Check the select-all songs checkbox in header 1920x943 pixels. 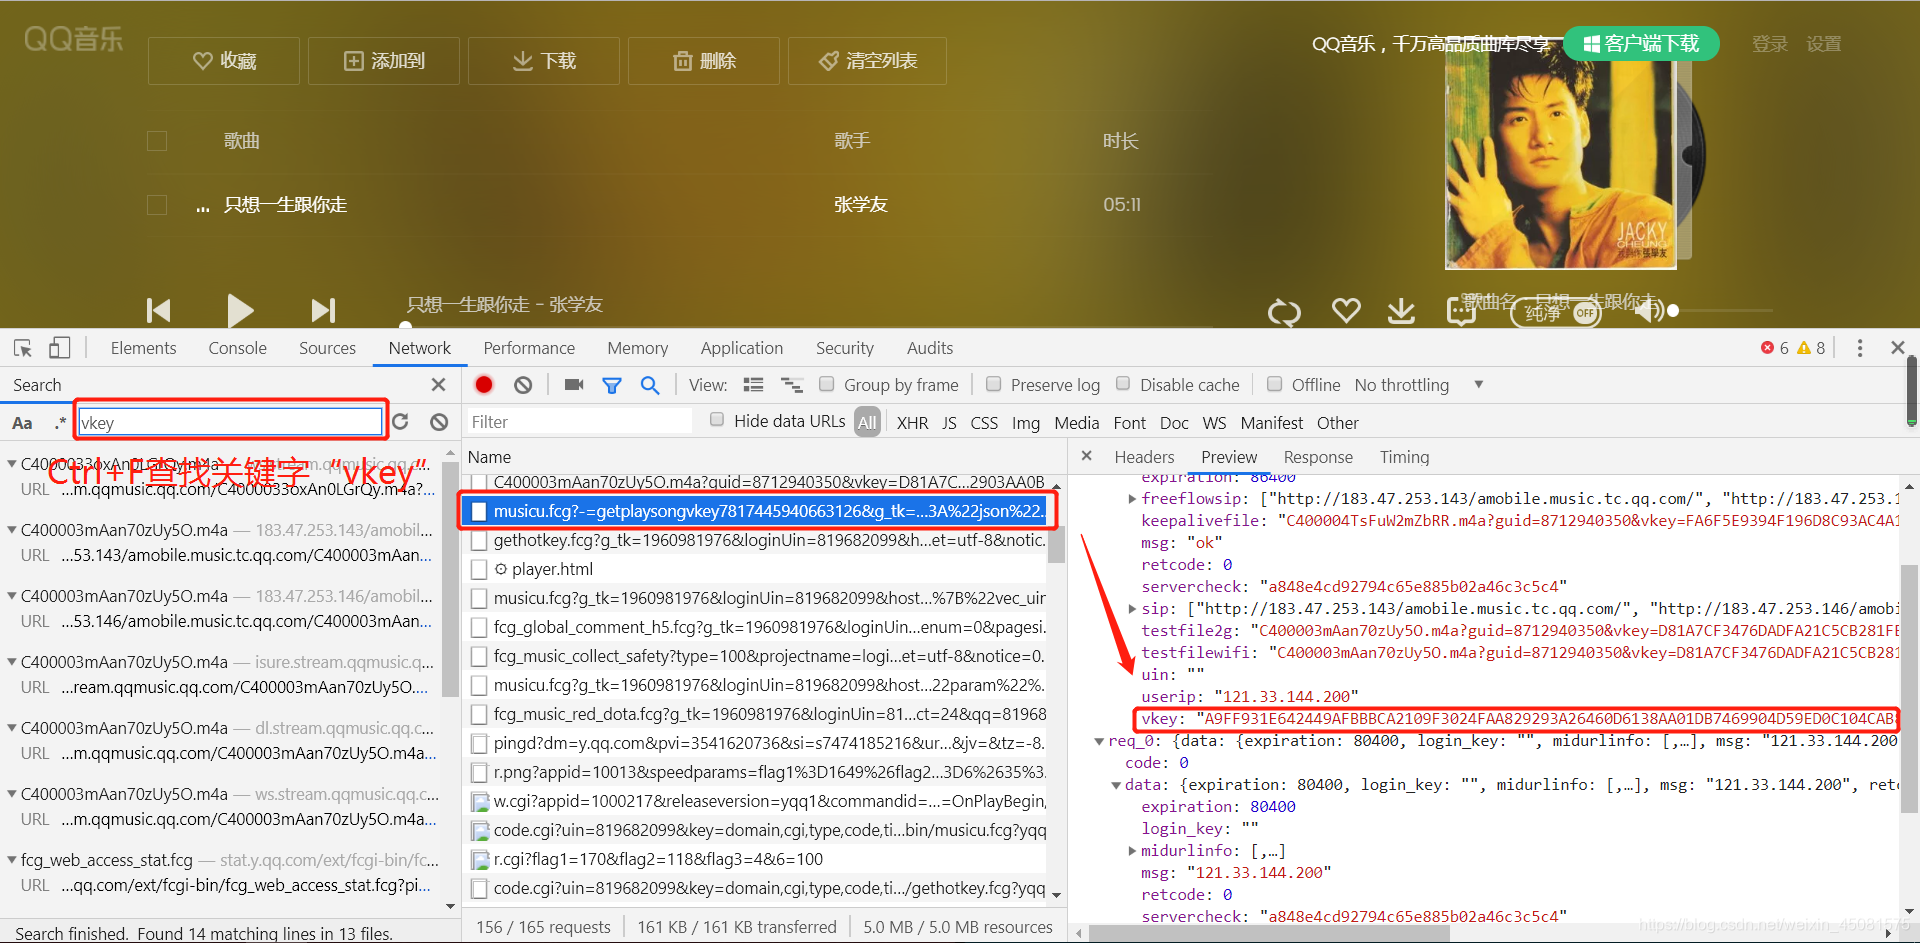[x=157, y=141]
